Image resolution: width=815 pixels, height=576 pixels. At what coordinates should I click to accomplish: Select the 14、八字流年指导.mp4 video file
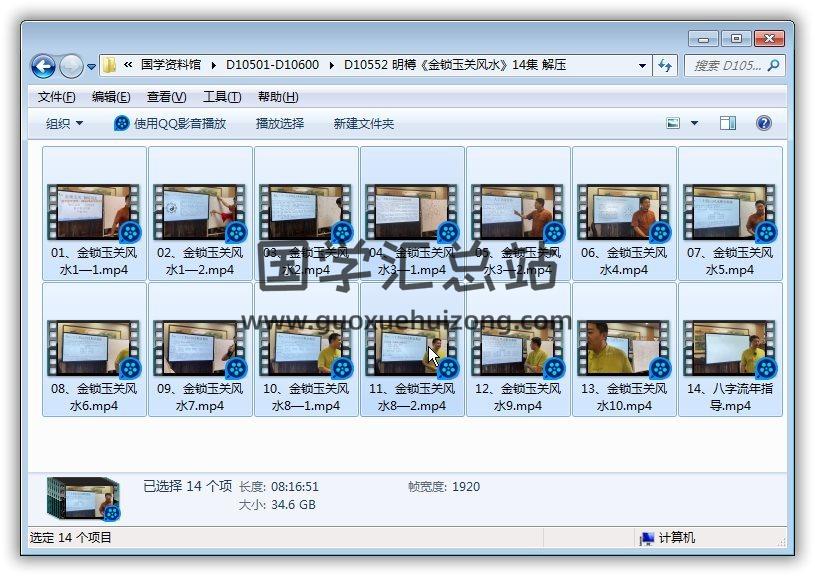coord(730,347)
